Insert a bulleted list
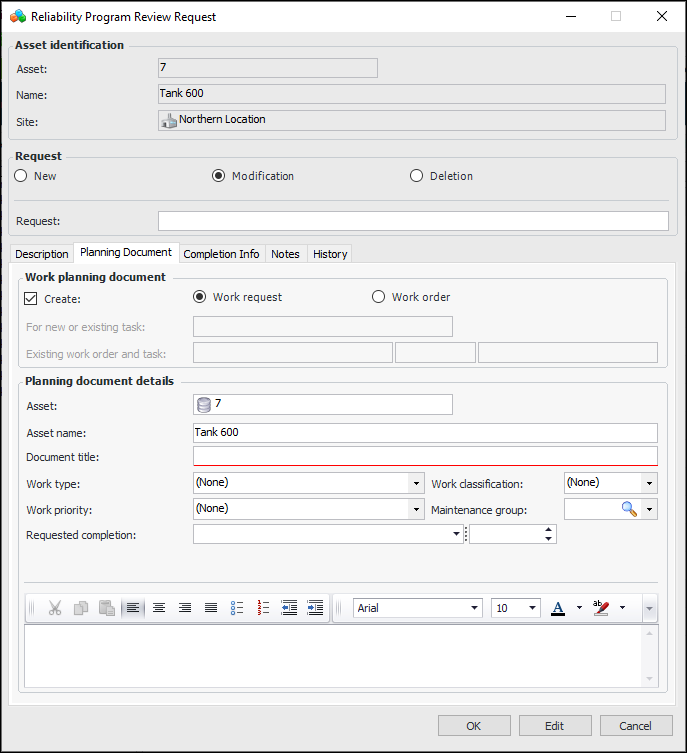 237,608
